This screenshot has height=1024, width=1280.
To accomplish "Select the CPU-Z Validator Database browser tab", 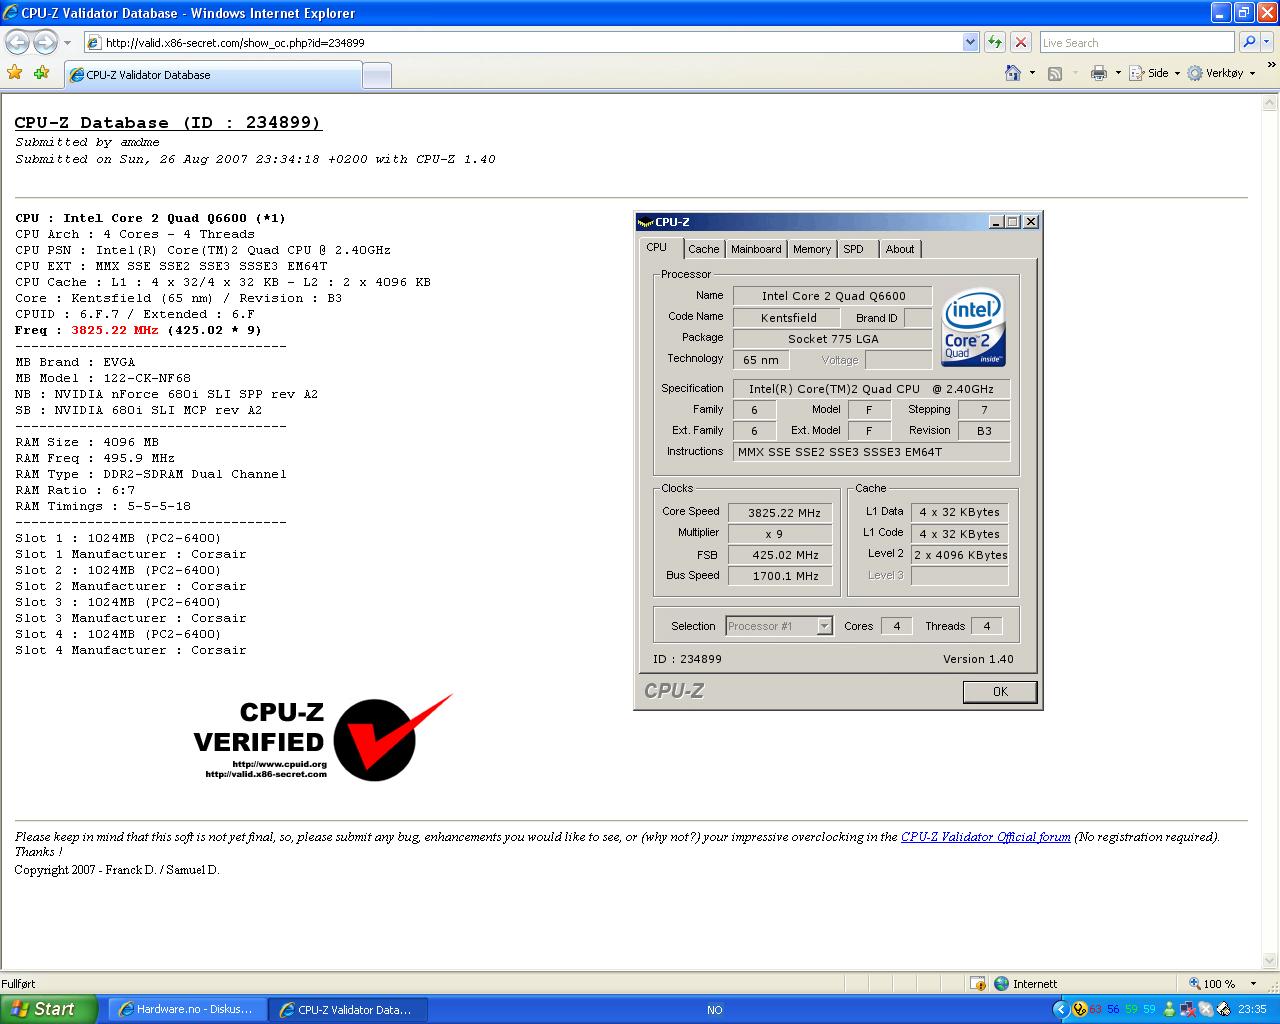I will (x=212, y=75).
